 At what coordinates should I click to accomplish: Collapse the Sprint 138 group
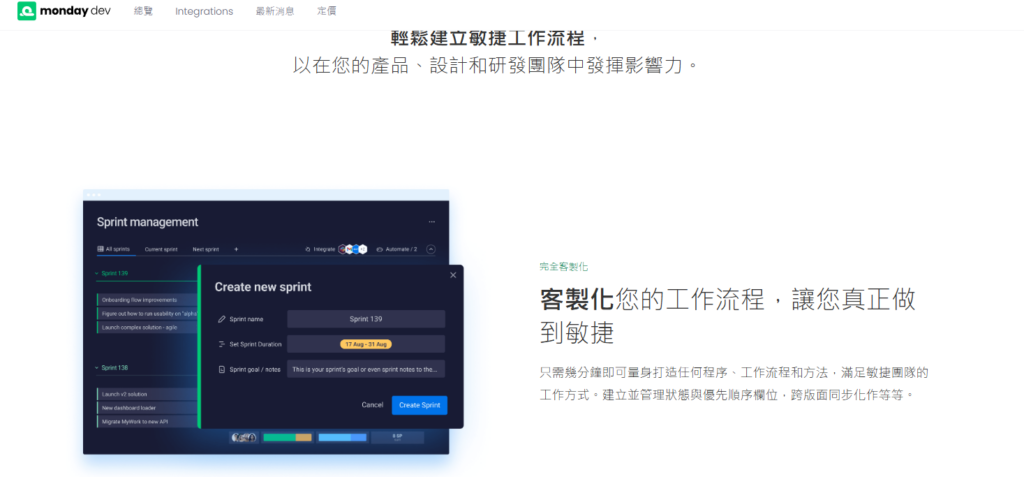[98, 368]
